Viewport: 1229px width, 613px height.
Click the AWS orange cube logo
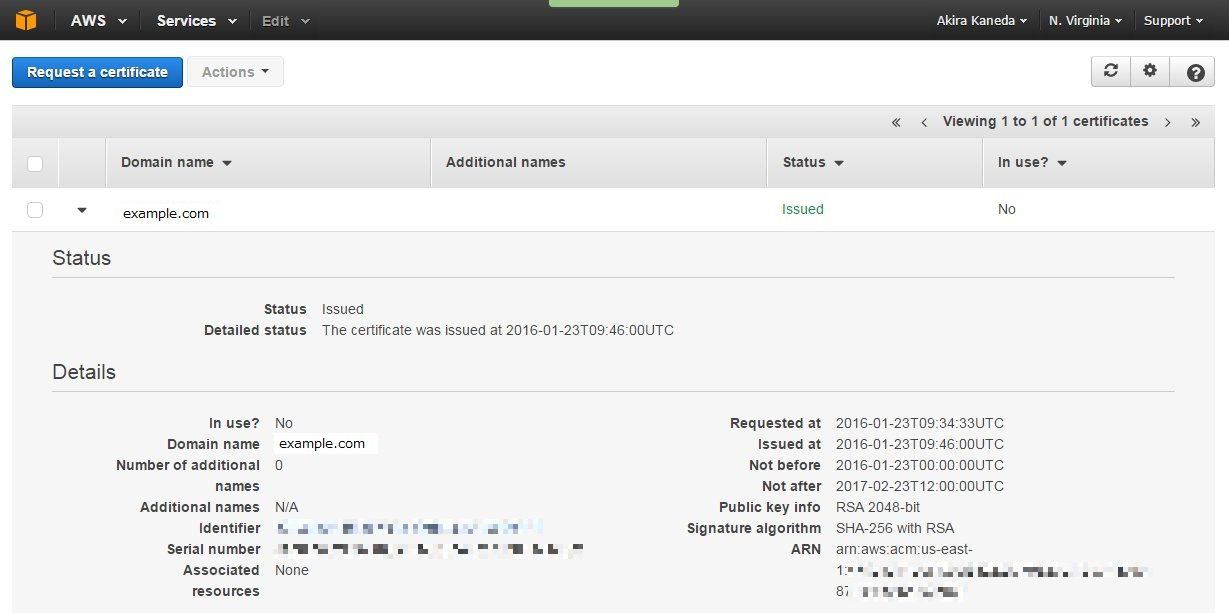[x=25, y=20]
